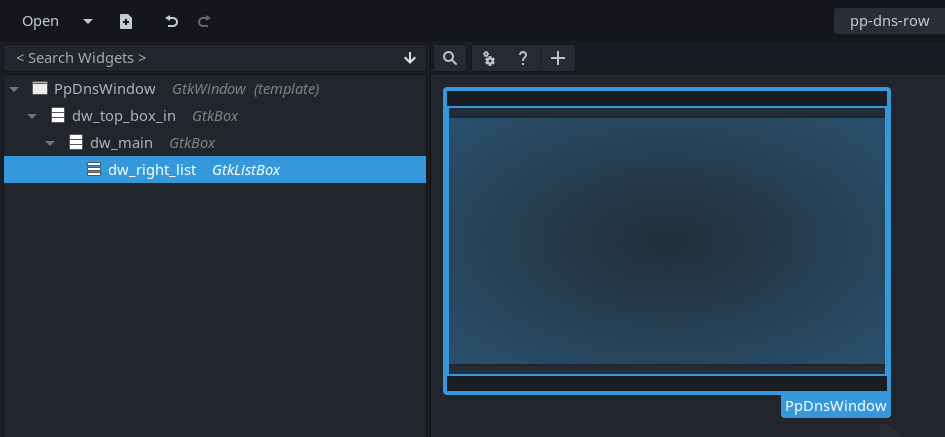Undo the last action
Image resolution: width=945 pixels, height=437 pixels.
(172, 22)
